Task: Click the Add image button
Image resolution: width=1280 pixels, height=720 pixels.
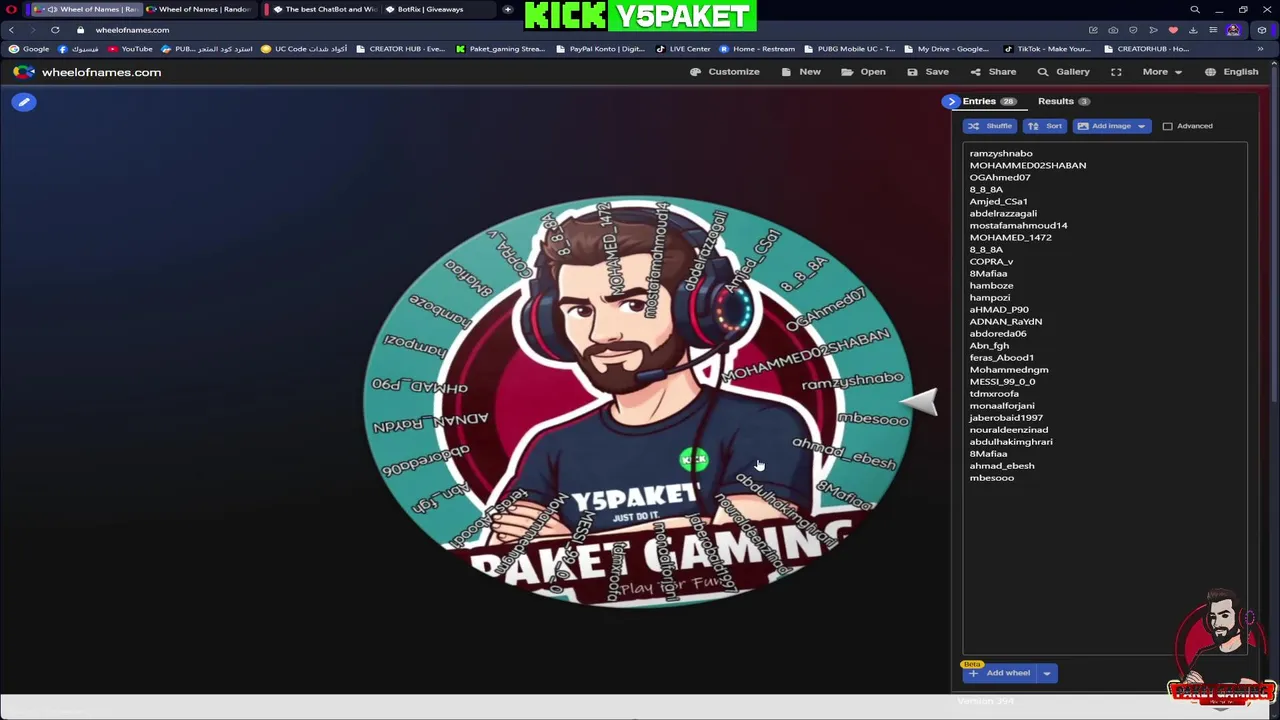Action: pos(1103,126)
